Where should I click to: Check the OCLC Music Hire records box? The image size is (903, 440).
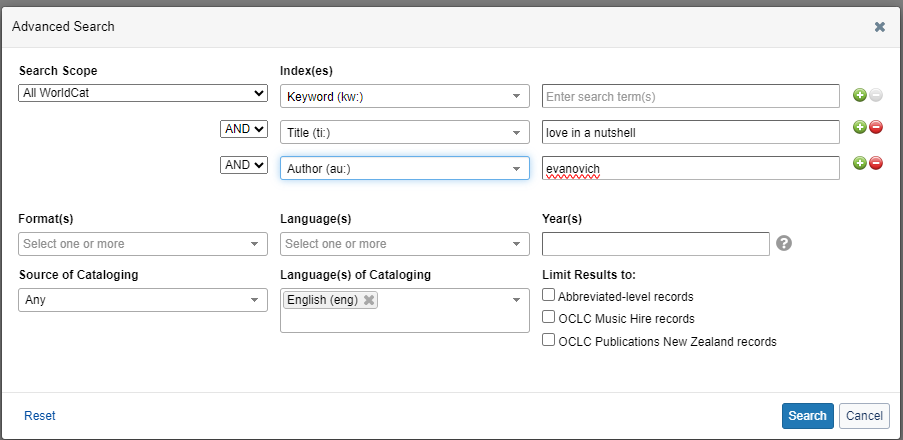click(549, 318)
